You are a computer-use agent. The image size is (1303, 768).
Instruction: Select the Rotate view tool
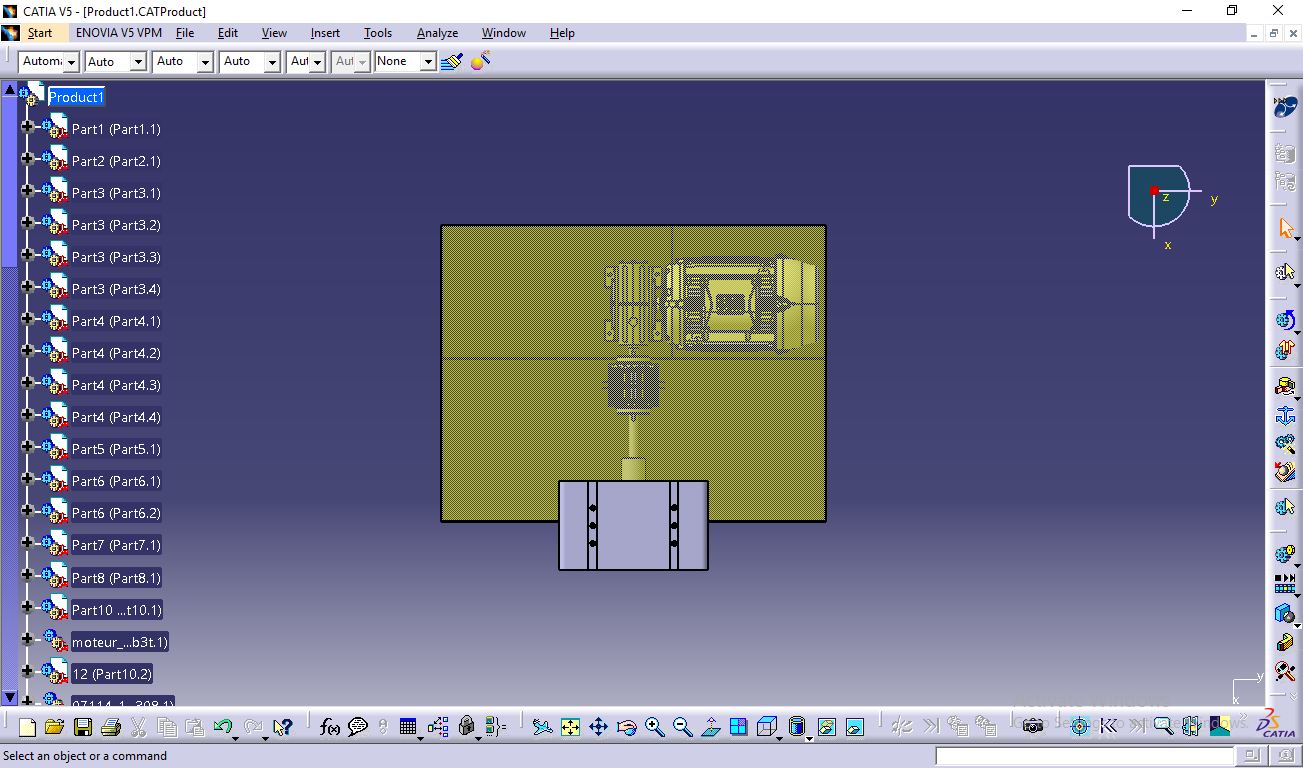[626, 727]
